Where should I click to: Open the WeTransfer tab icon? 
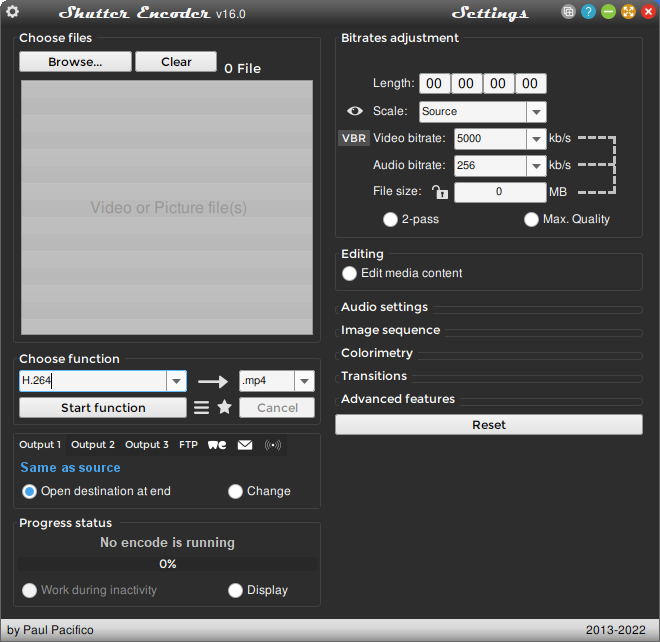(217, 445)
